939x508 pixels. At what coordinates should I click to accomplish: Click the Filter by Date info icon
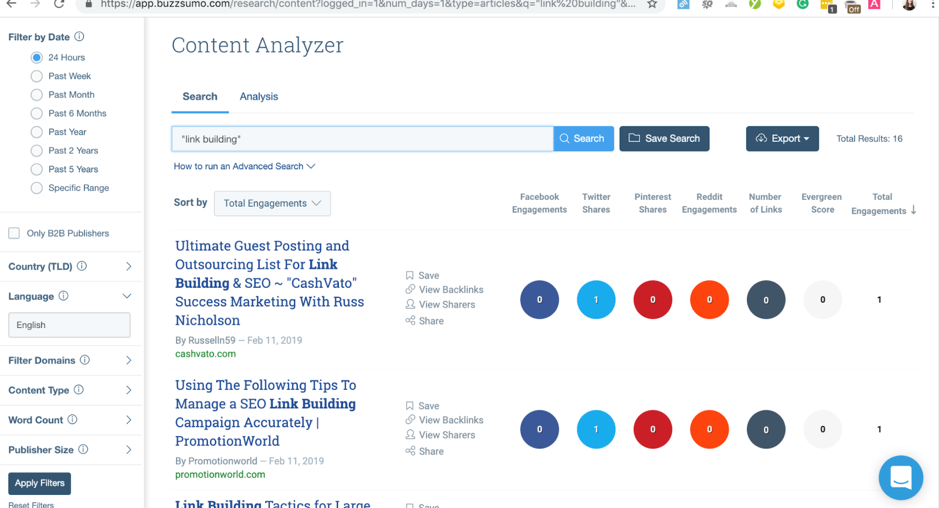[x=79, y=37]
